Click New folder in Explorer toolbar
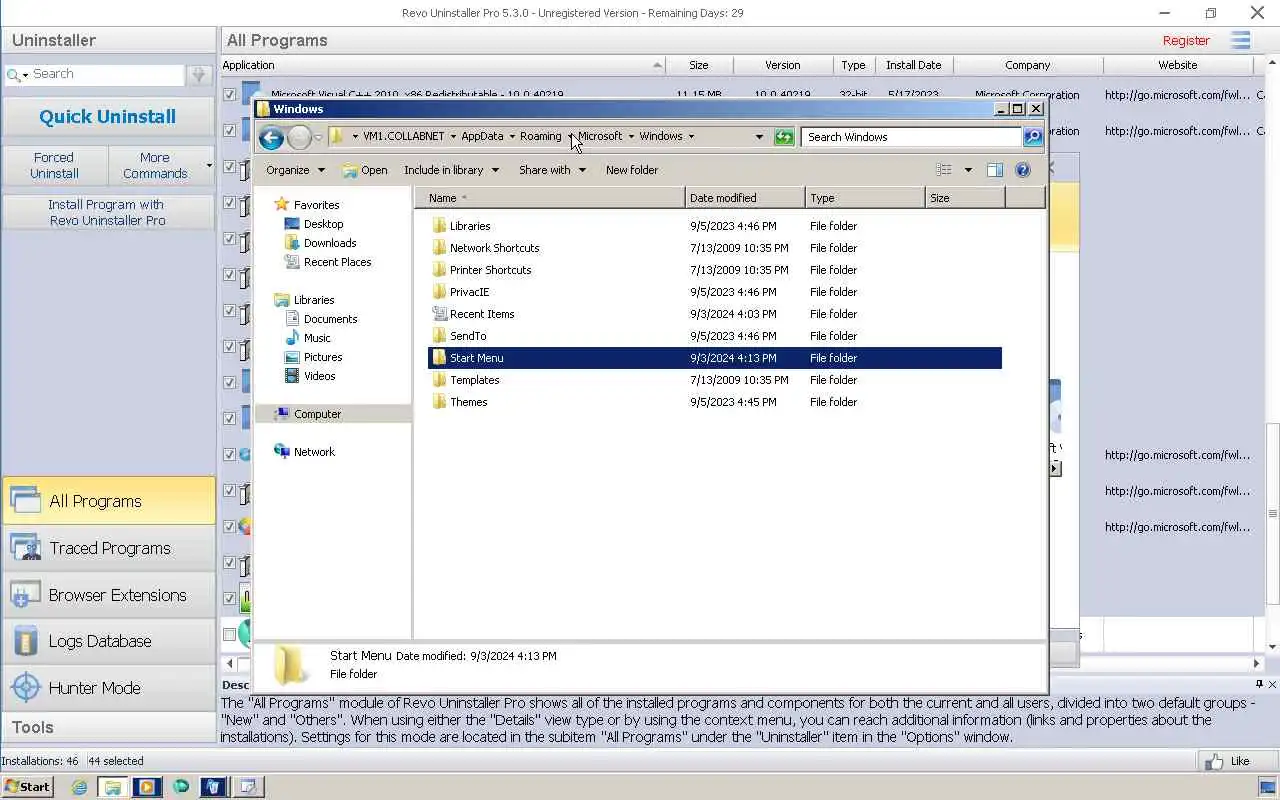 click(x=632, y=170)
